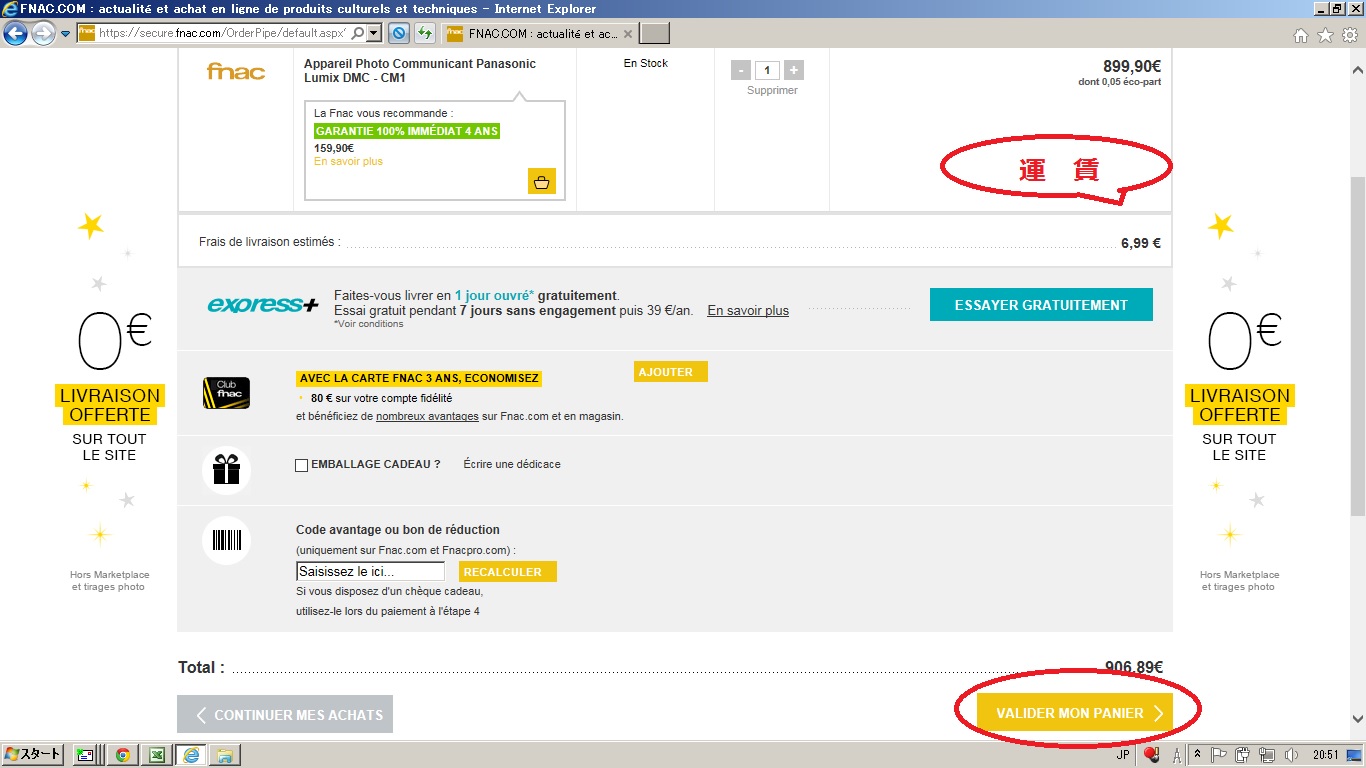Click the power plug tray icon
The image size is (1366, 768).
coord(1243,755)
